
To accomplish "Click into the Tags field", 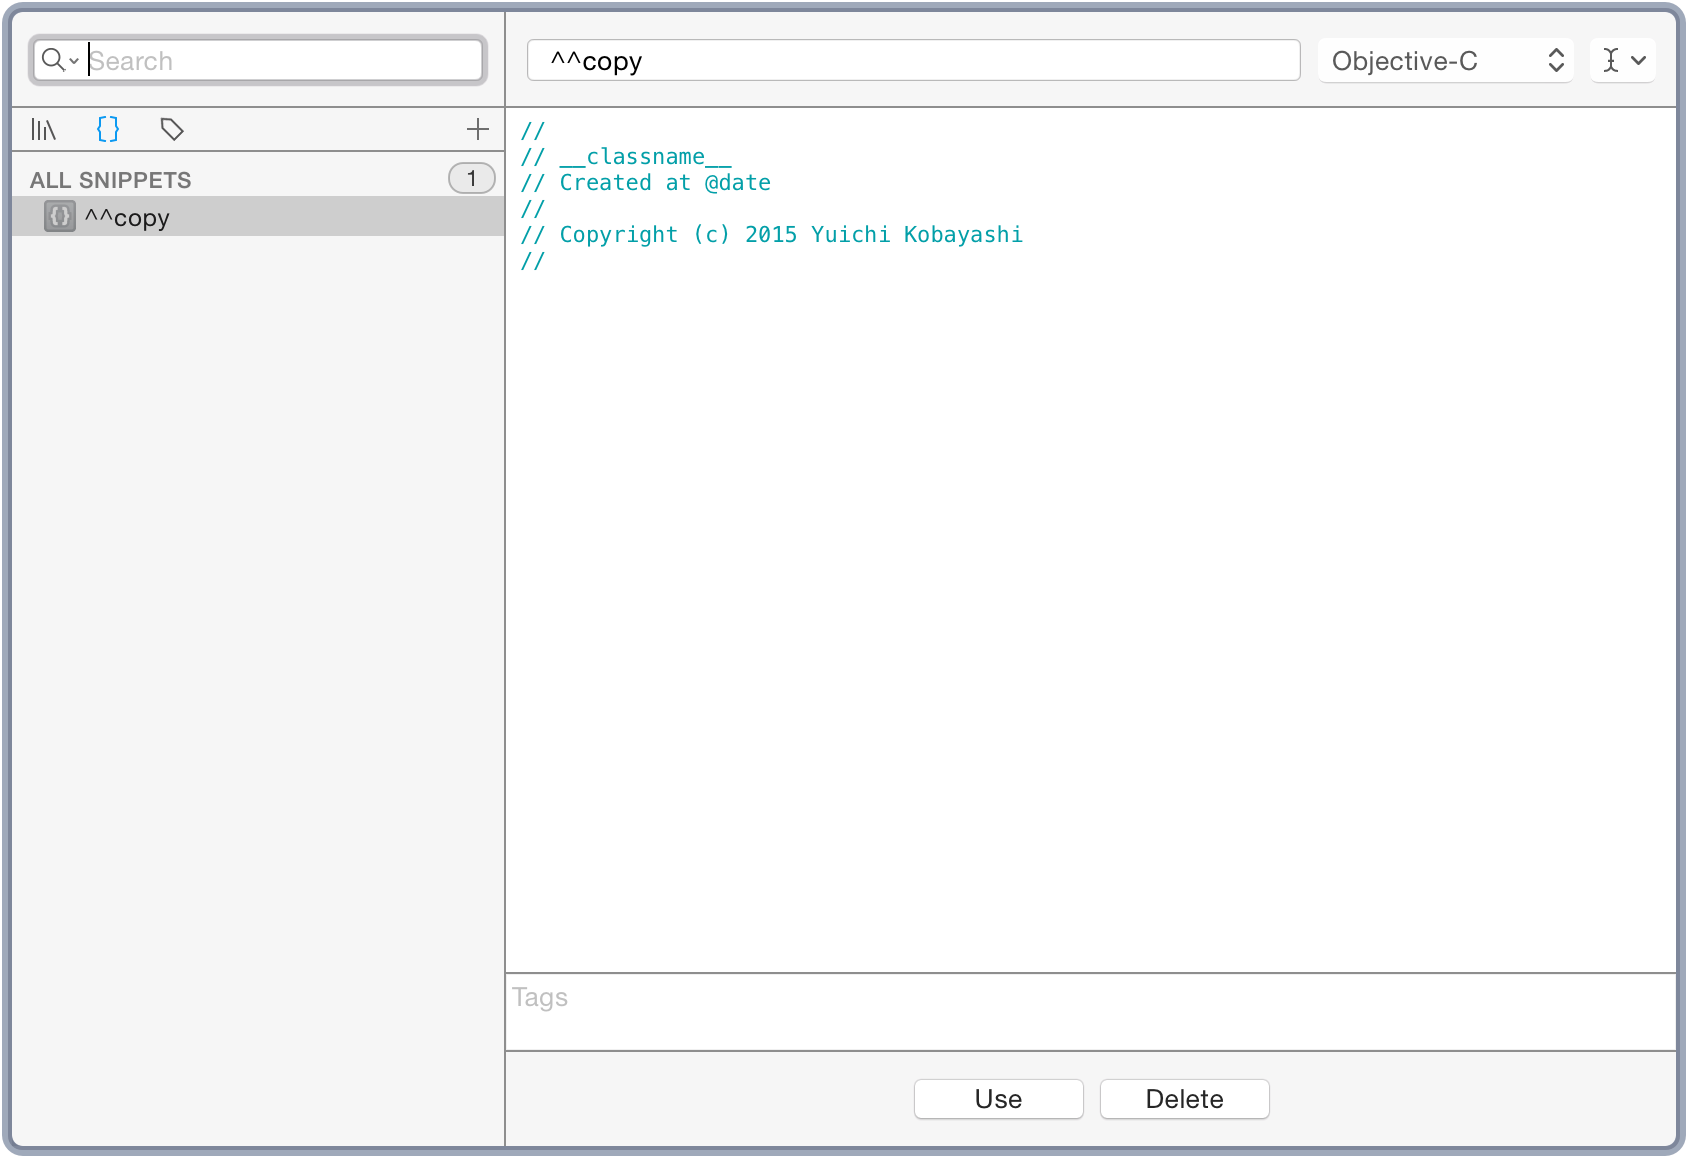I will pyautogui.click(x=1090, y=1010).
